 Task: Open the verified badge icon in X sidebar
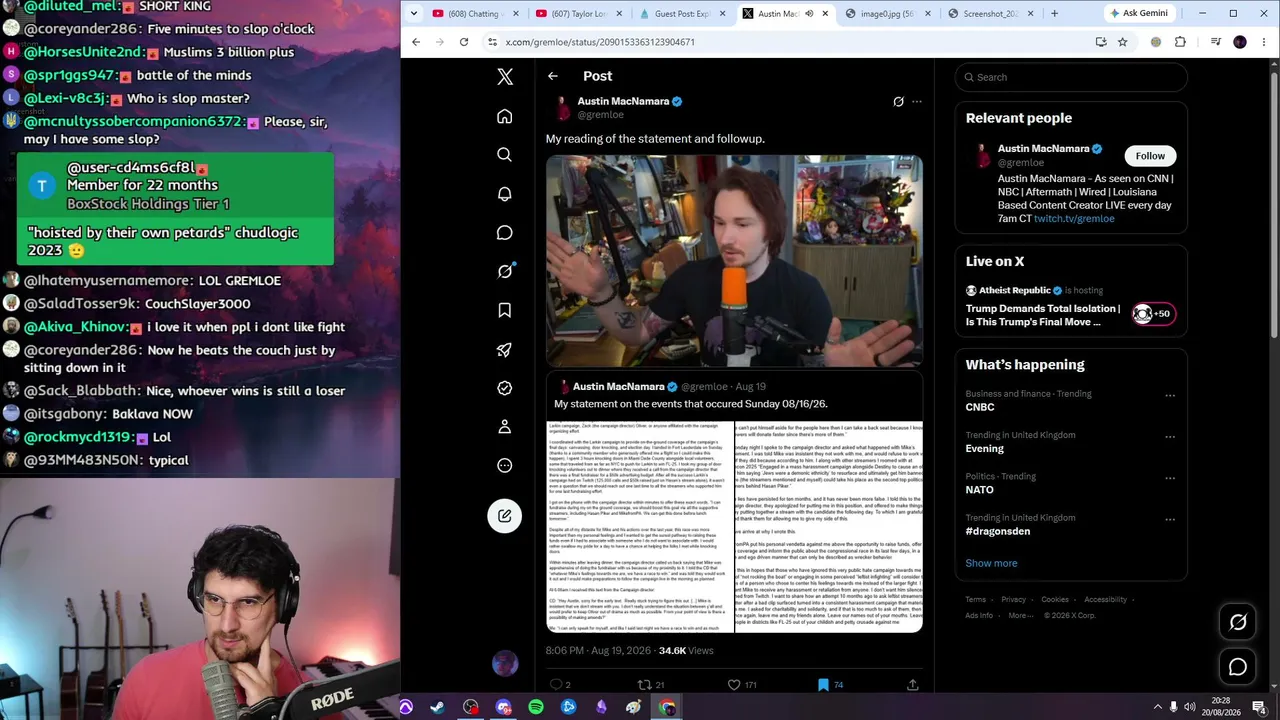click(x=505, y=388)
